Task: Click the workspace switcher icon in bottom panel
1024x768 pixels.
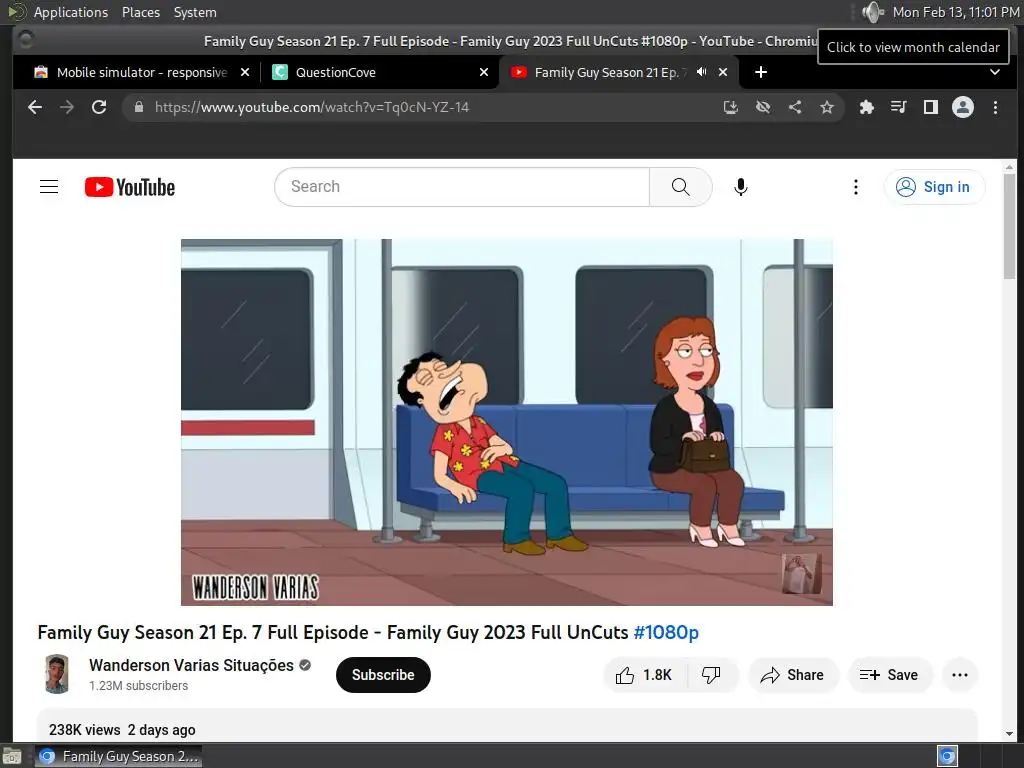Action: pyautogui.click(x=947, y=756)
